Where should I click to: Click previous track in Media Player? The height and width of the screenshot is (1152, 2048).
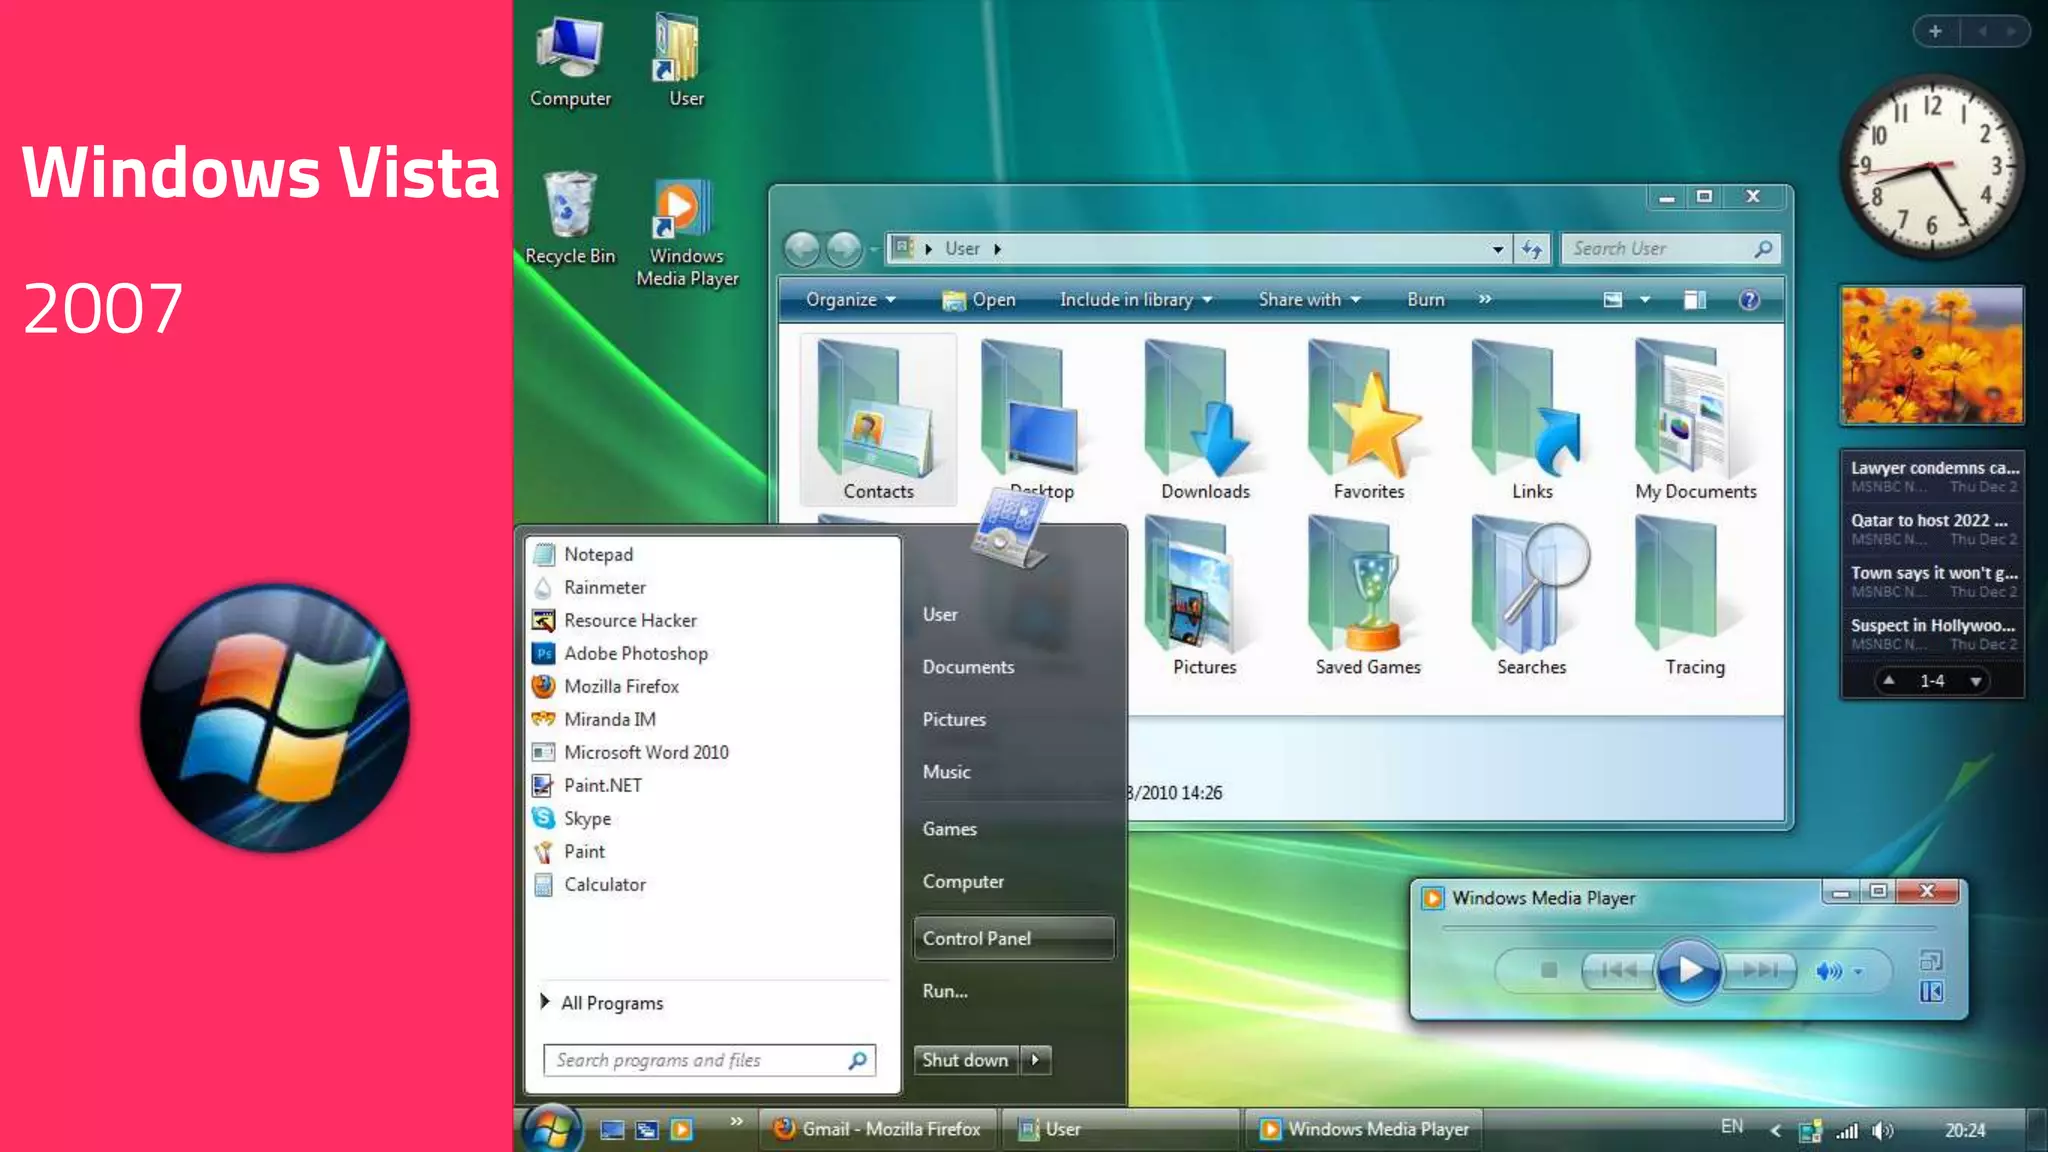coord(1618,970)
